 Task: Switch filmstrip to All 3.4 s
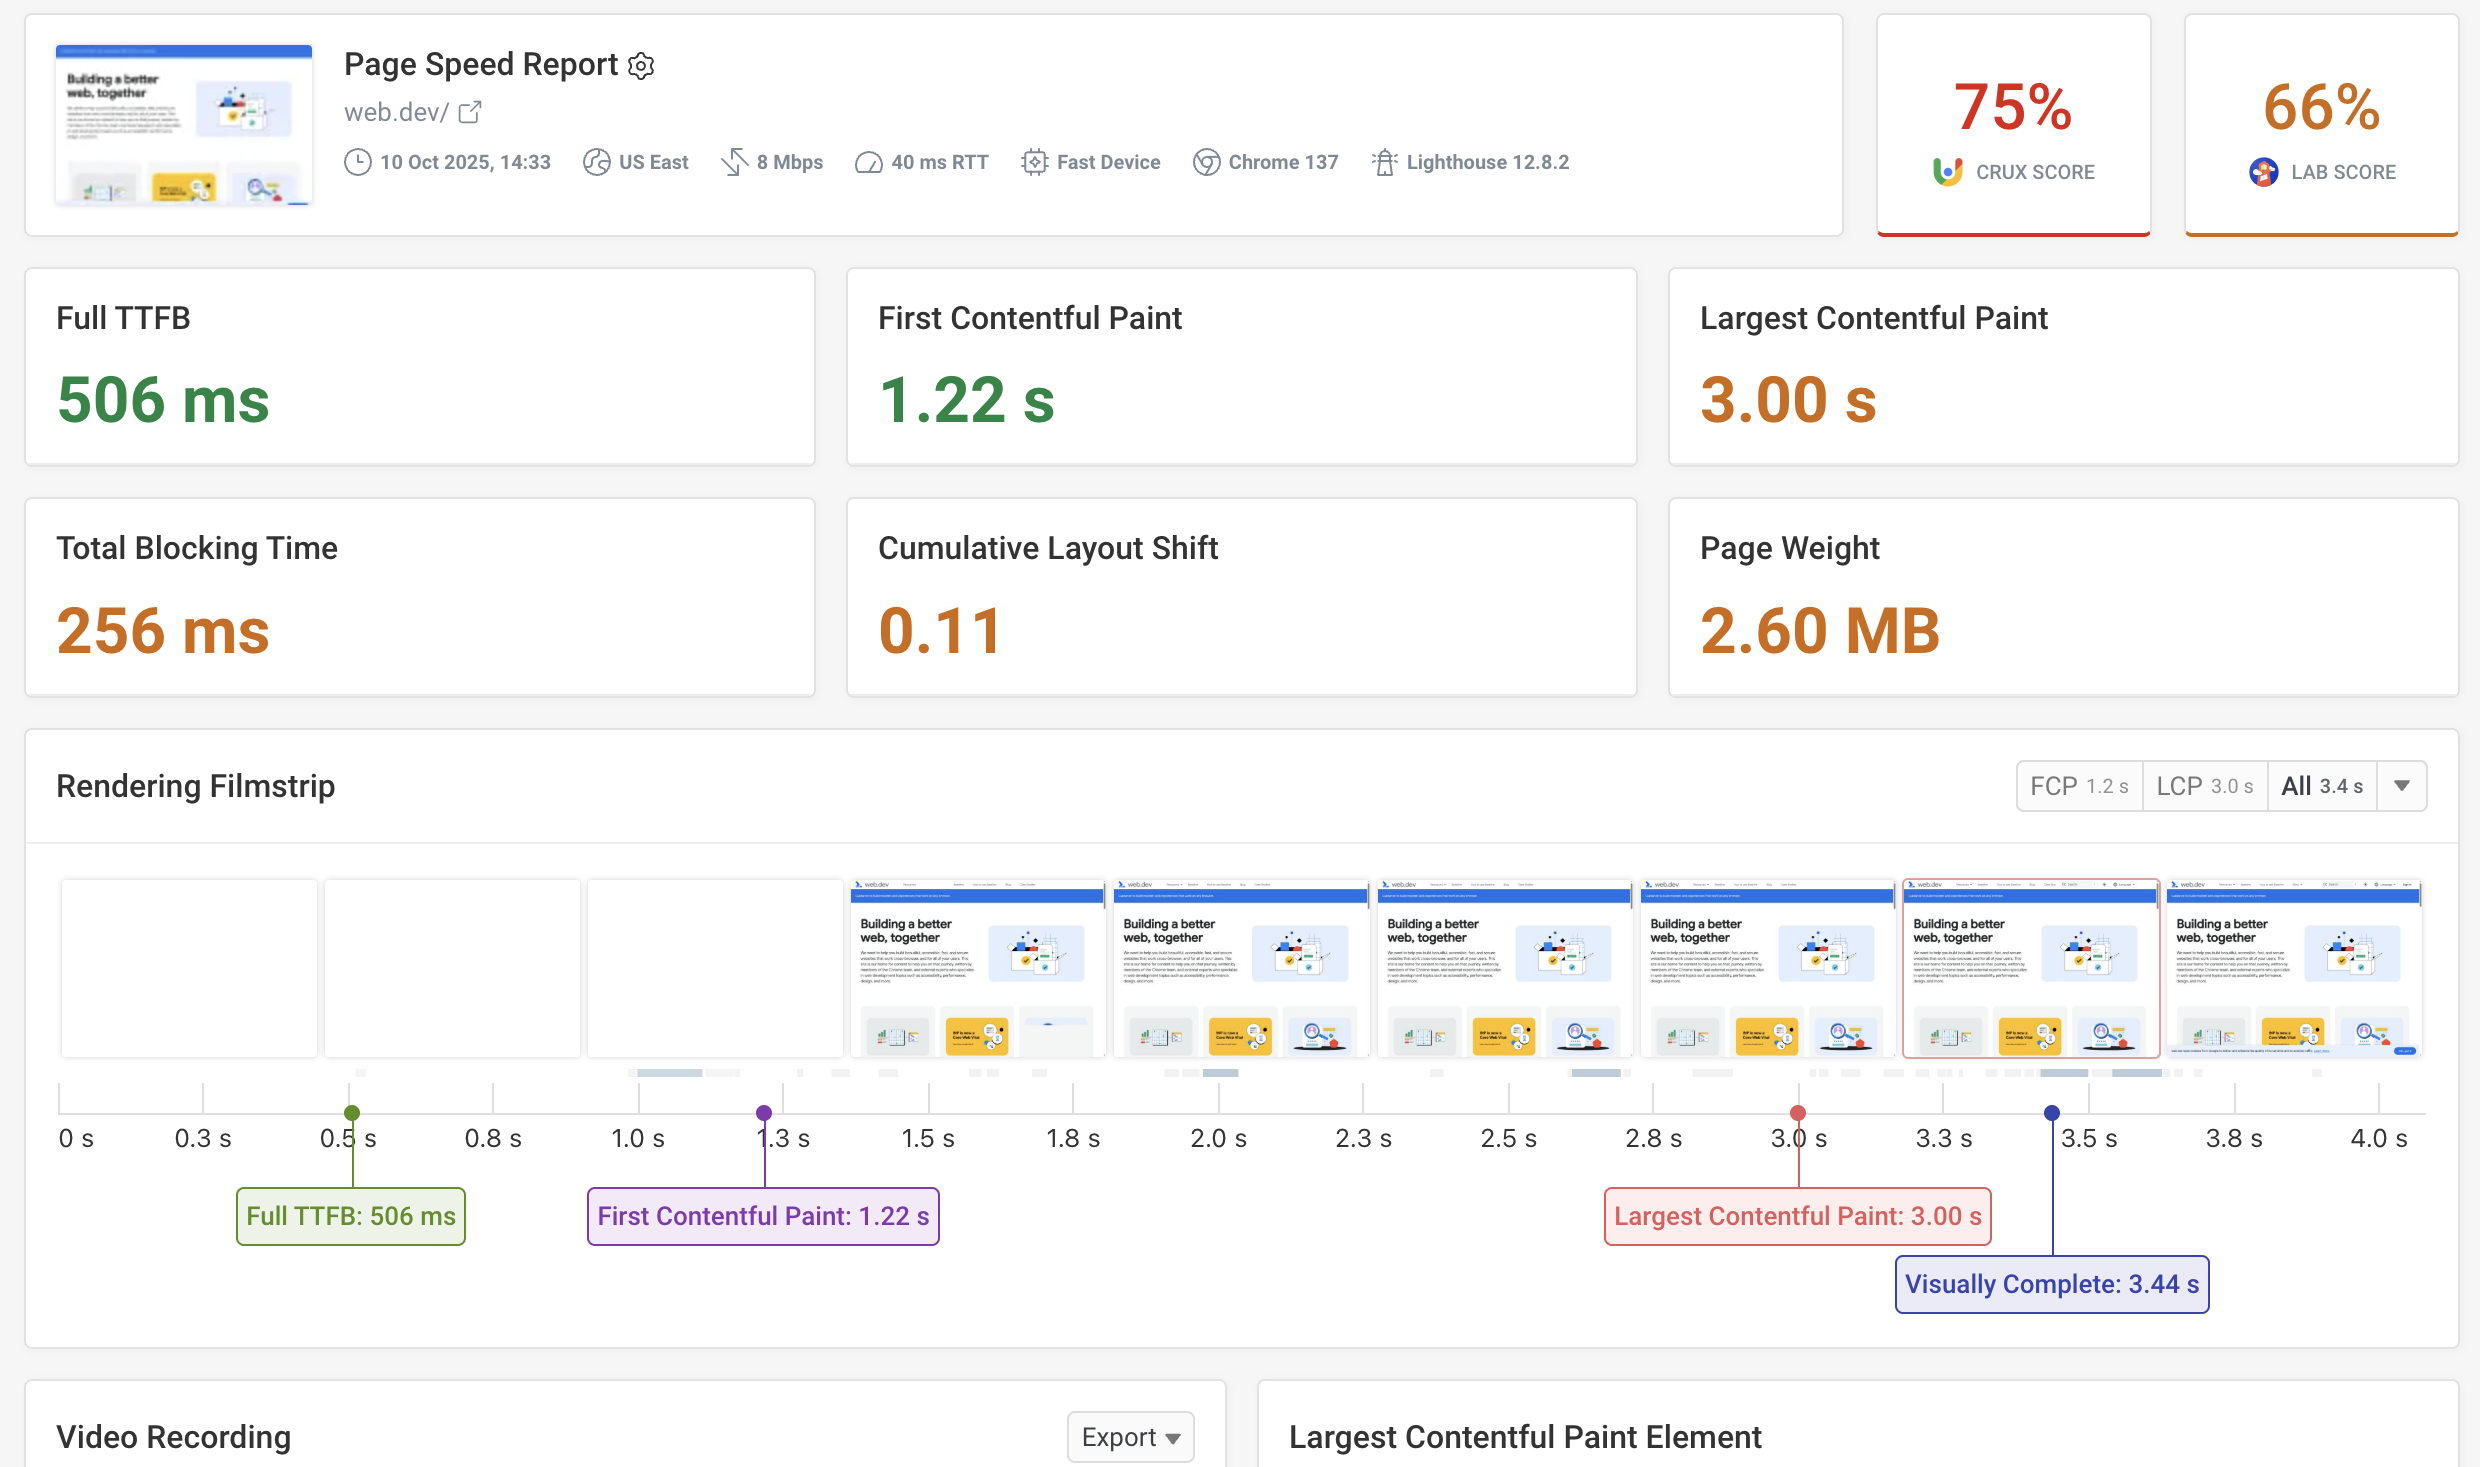point(2321,786)
